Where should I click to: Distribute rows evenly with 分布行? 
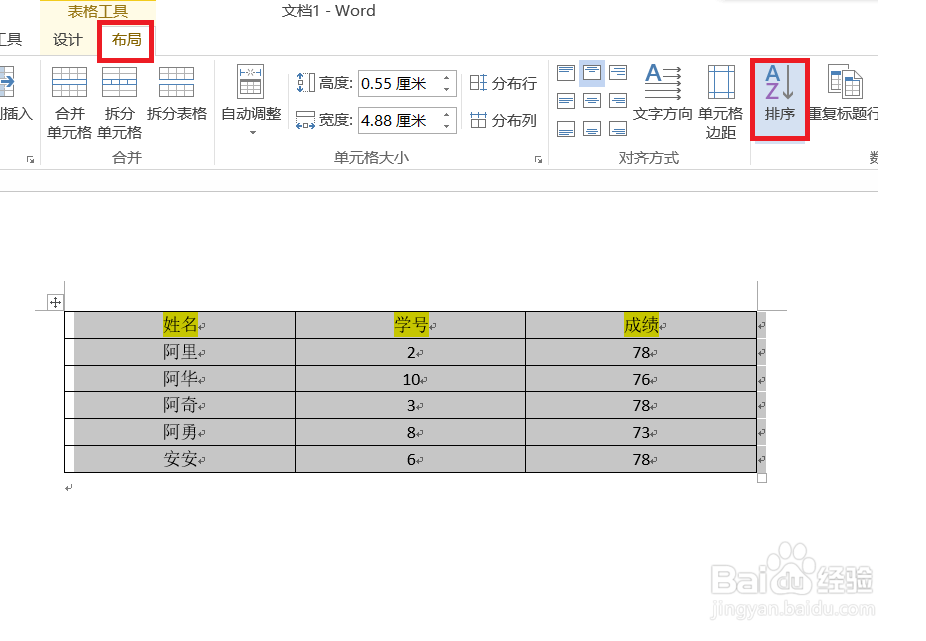503,84
